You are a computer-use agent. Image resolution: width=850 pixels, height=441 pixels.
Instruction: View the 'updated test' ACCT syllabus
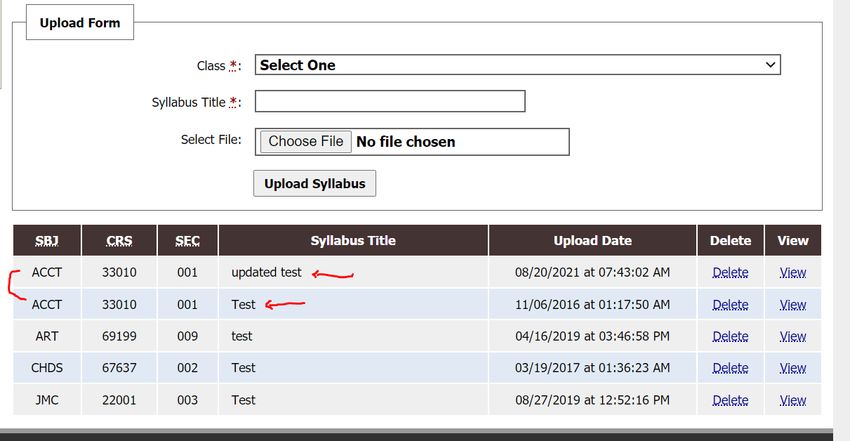pos(793,273)
